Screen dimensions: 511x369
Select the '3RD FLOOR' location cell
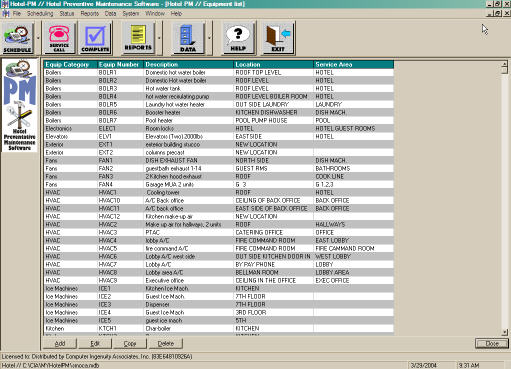click(274, 312)
